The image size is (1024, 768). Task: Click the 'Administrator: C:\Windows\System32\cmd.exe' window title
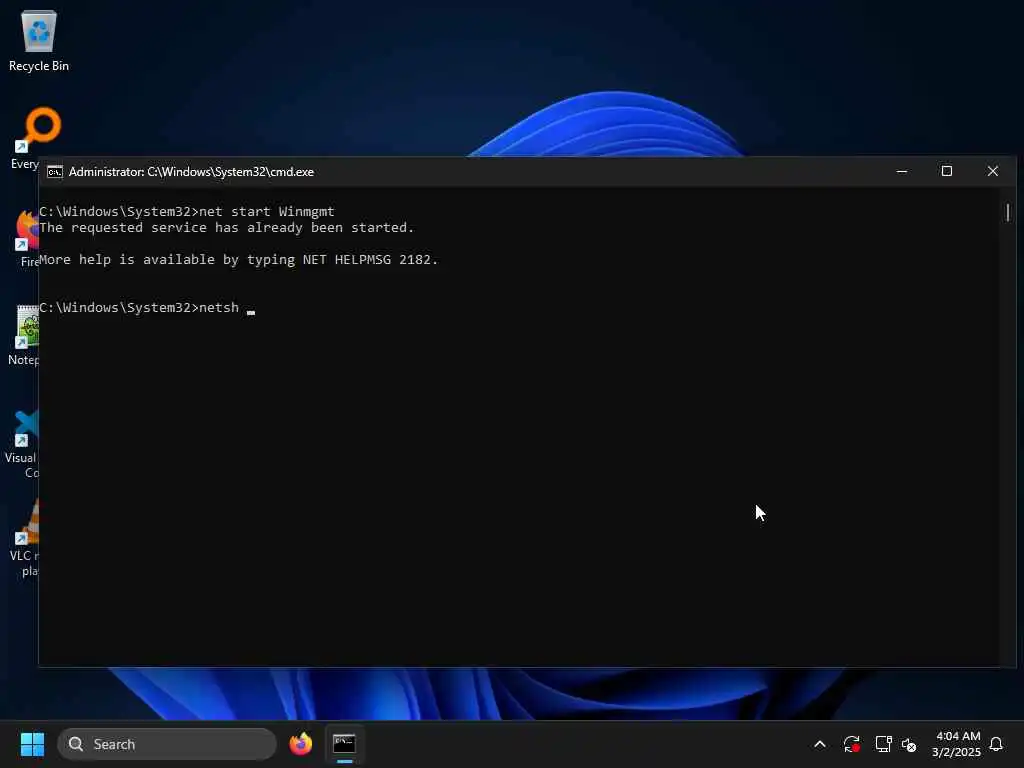coord(191,172)
